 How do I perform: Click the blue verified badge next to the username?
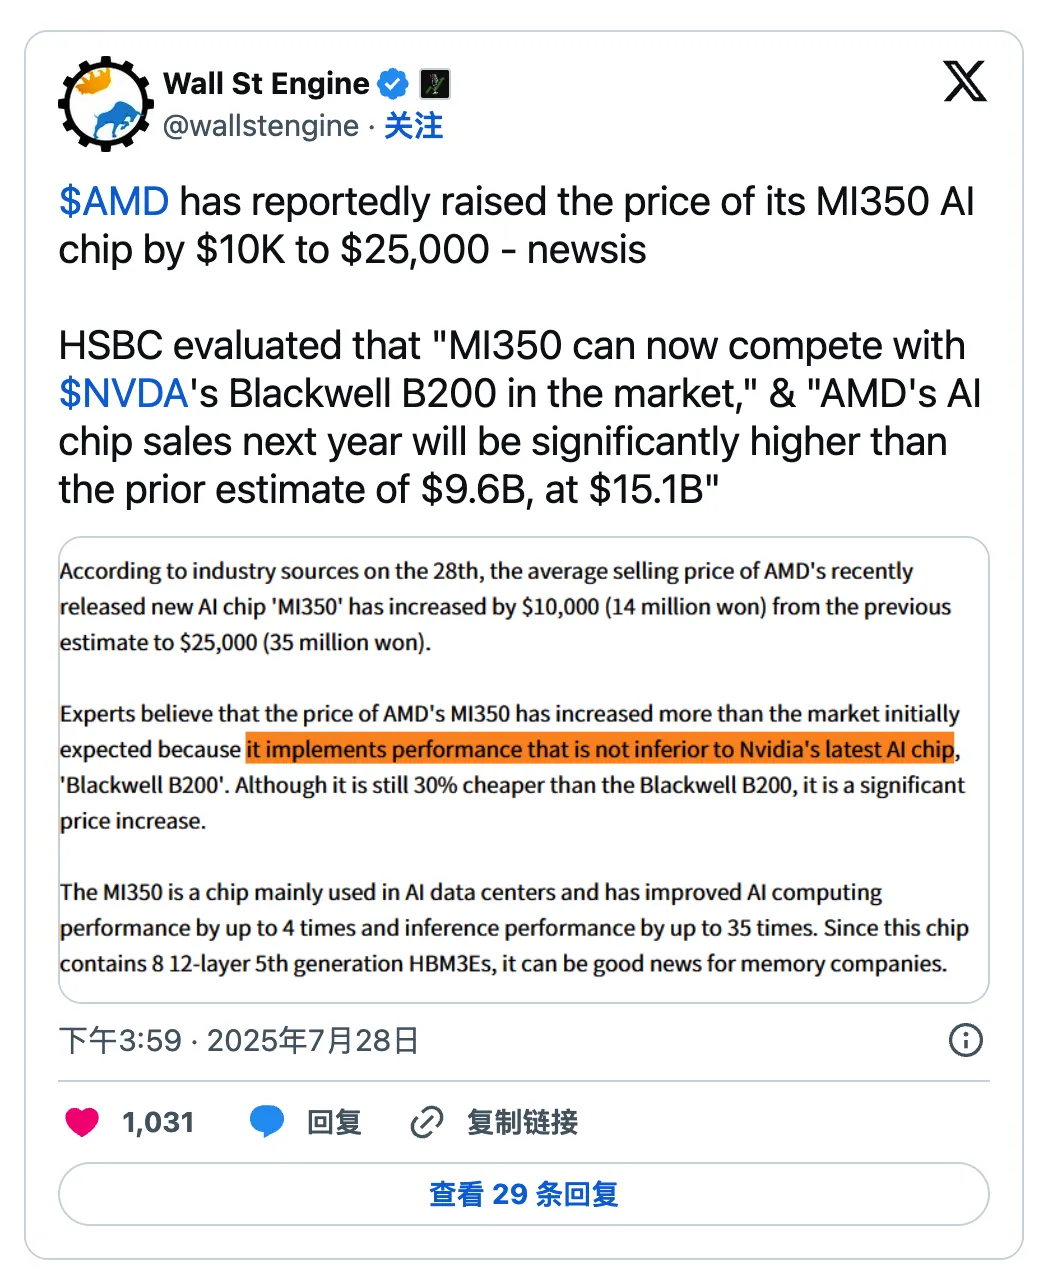(x=393, y=84)
